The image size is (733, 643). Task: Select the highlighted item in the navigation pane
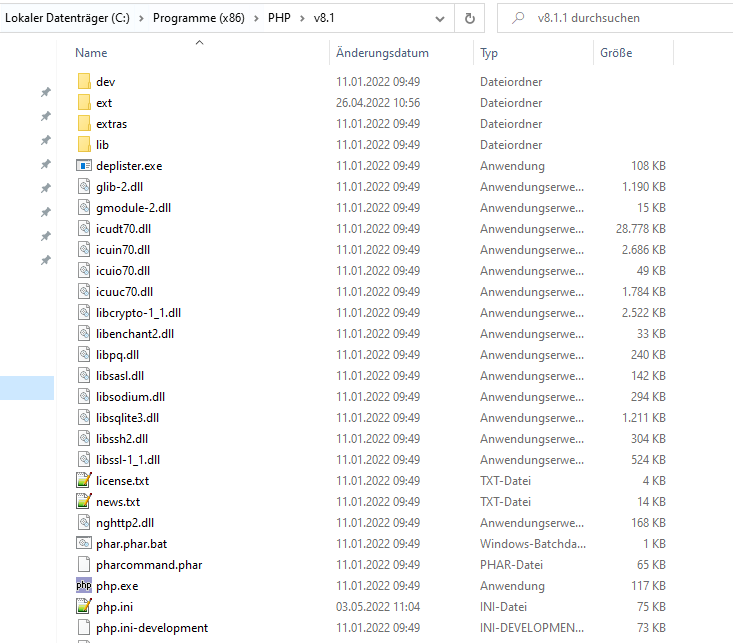click(27, 388)
